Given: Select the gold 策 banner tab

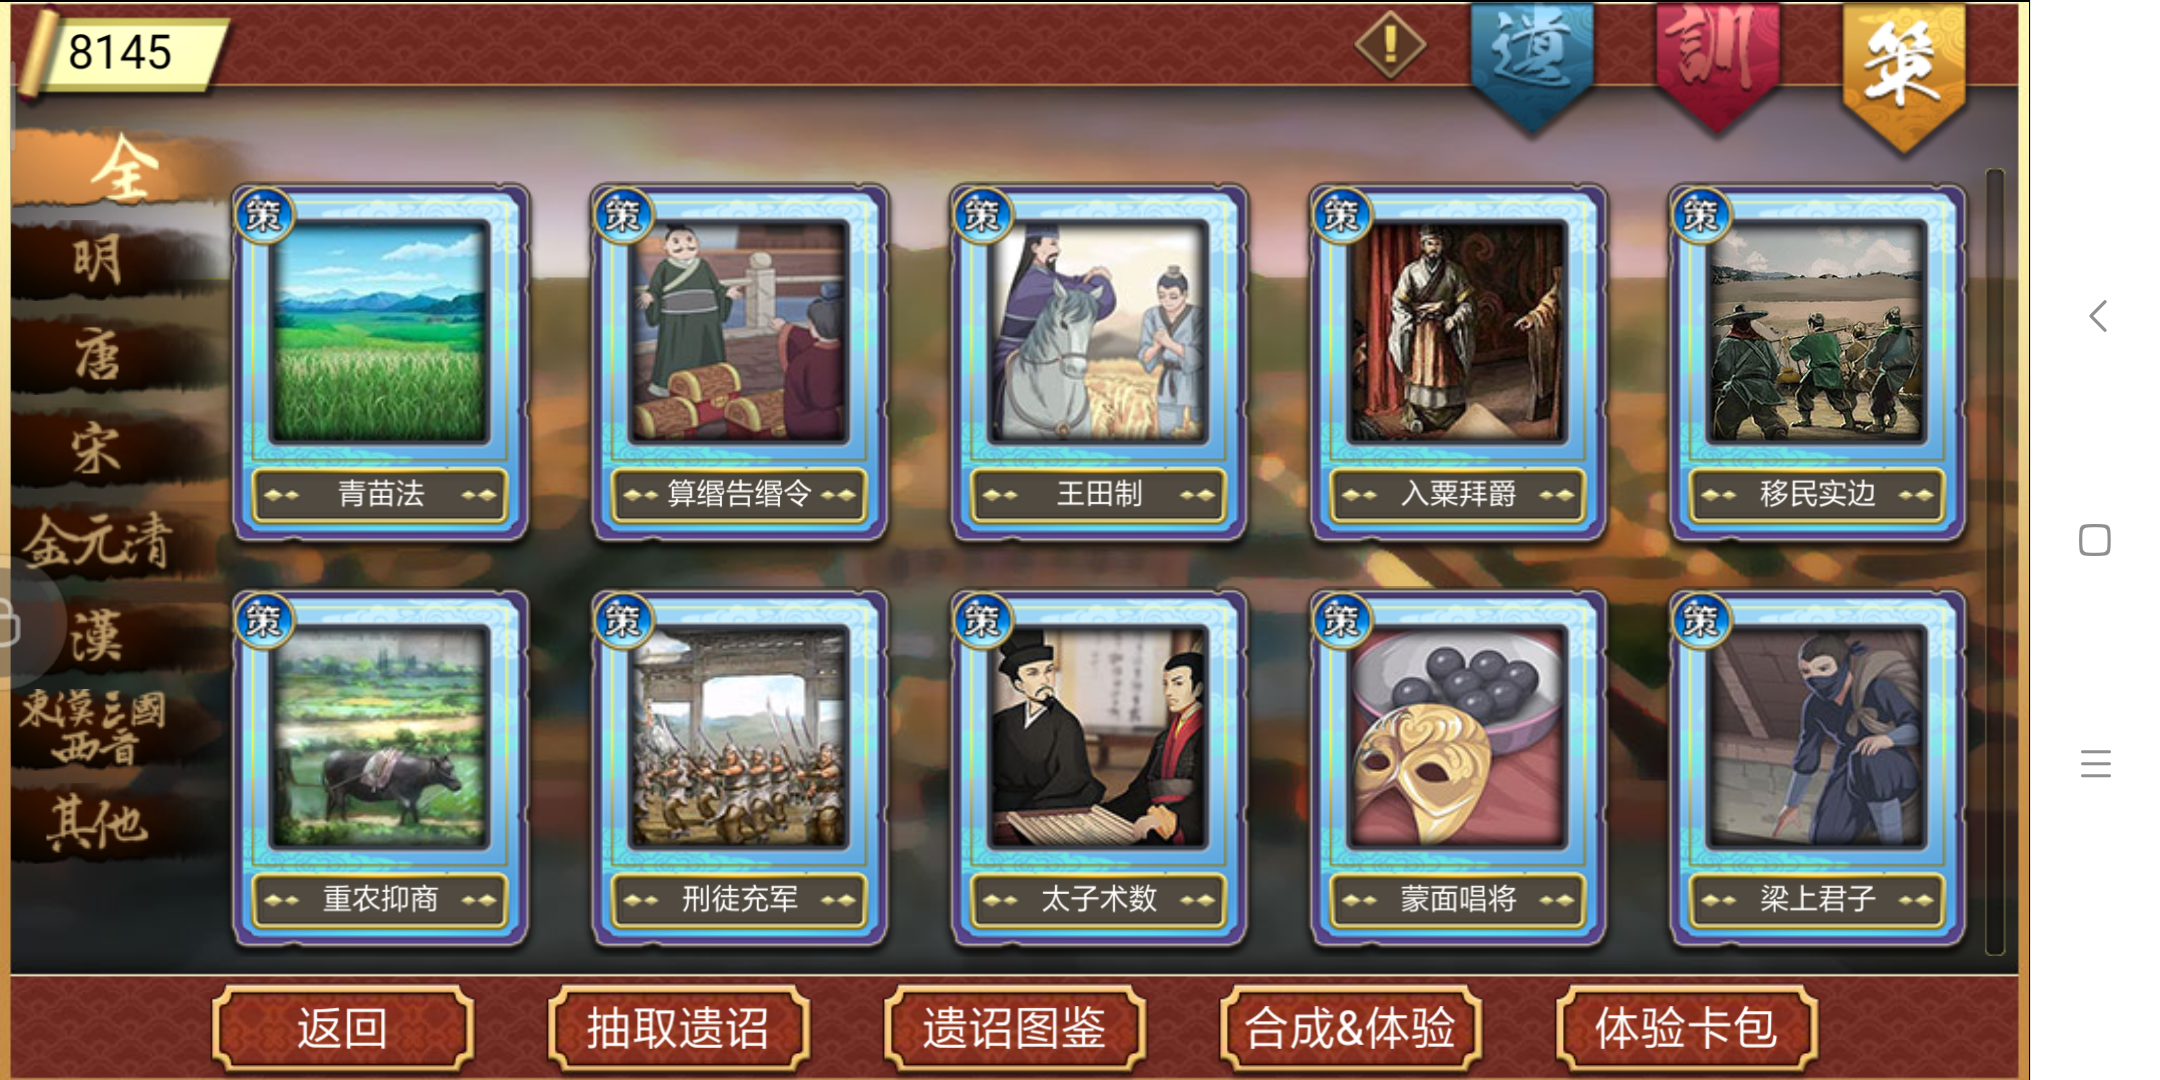Looking at the screenshot, I should 1904,72.
